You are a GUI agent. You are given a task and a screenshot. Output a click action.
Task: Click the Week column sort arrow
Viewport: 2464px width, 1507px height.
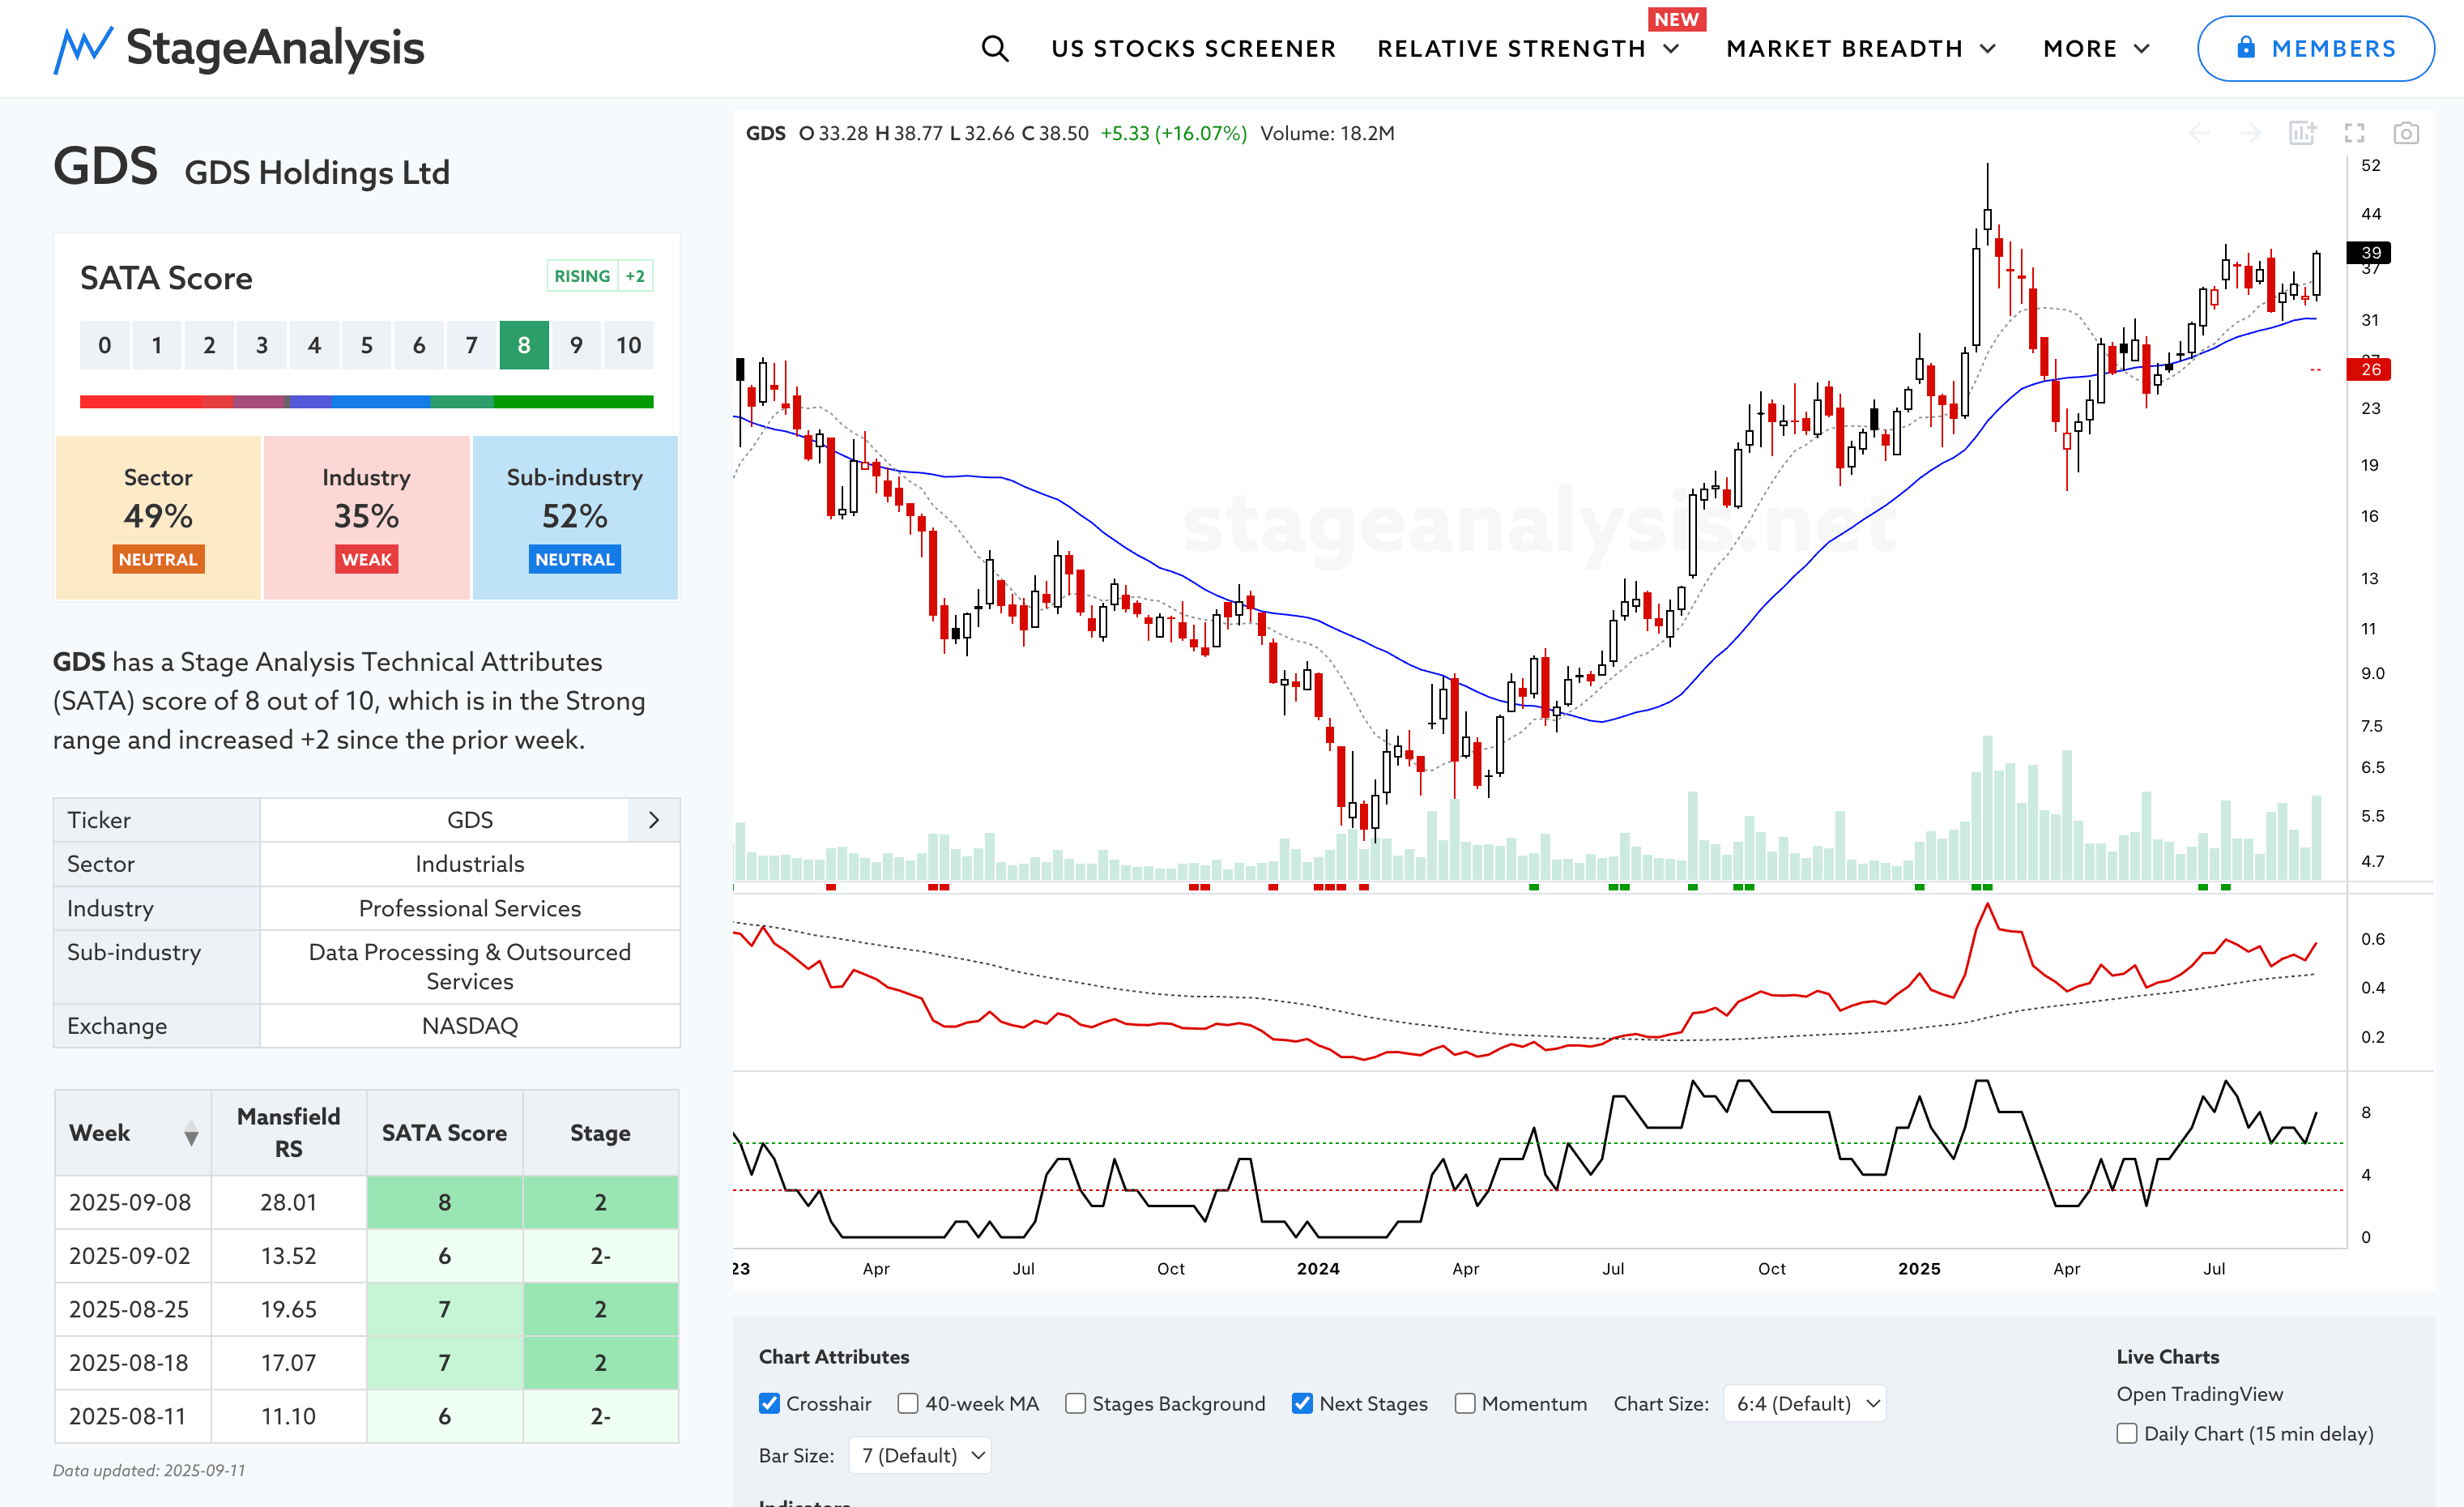pyautogui.click(x=191, y=1134)
